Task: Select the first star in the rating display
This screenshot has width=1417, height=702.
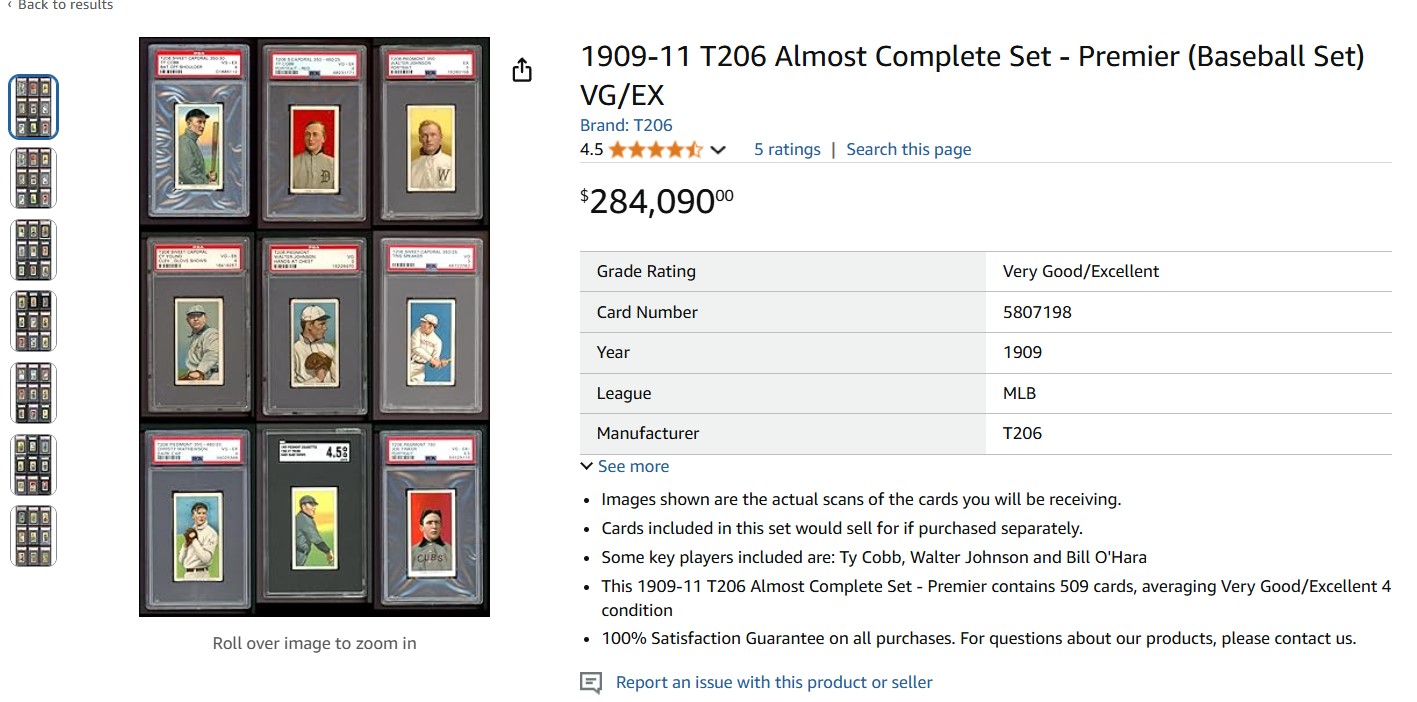Action: coord(618,148)
